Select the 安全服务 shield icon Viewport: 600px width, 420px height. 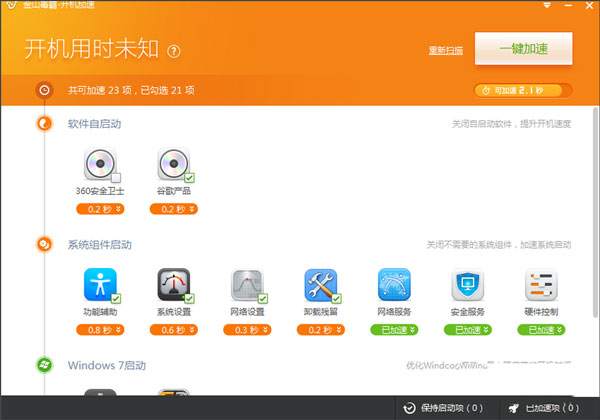coord(468,285)
